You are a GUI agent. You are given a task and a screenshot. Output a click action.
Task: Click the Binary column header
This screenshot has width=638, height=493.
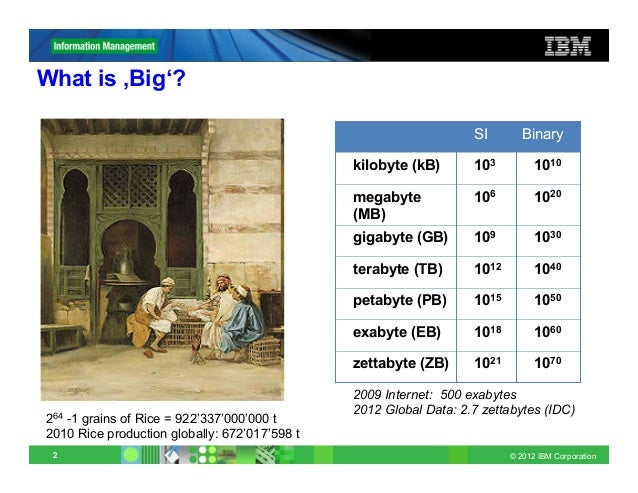tap(542, 134)
